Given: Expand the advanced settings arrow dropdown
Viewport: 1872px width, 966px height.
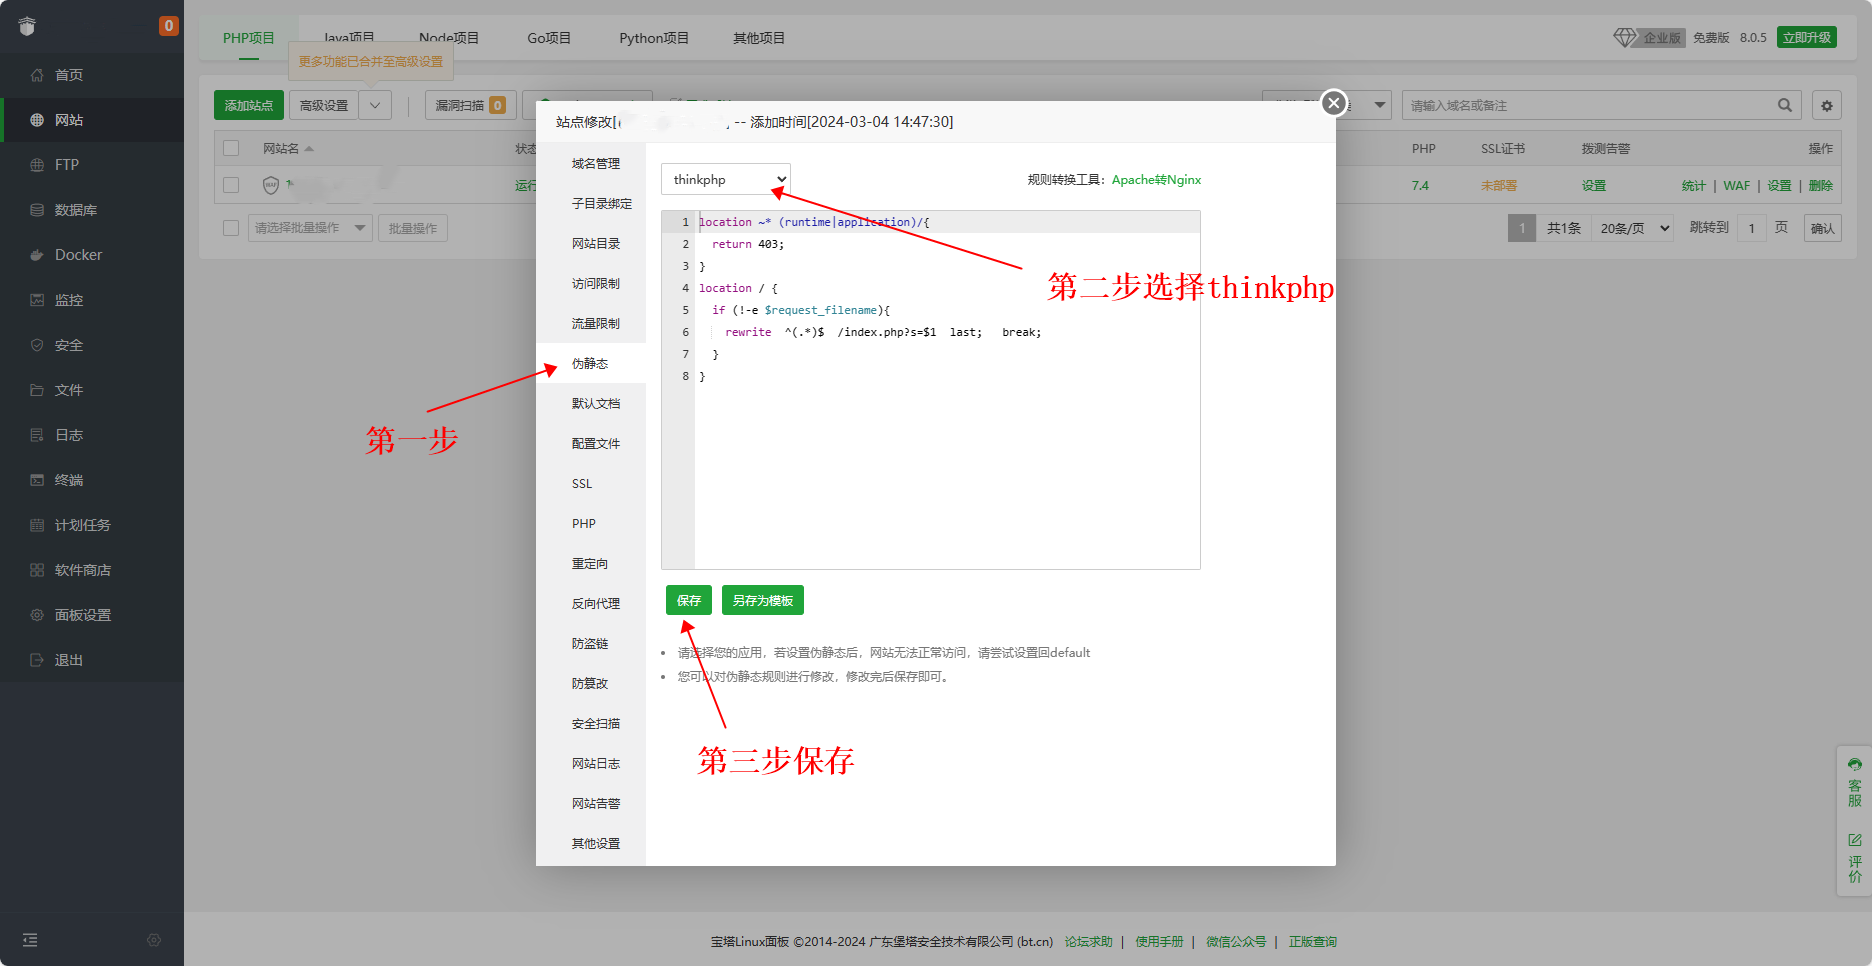Looking at the screenshot, I should click(x=375, y=105).
